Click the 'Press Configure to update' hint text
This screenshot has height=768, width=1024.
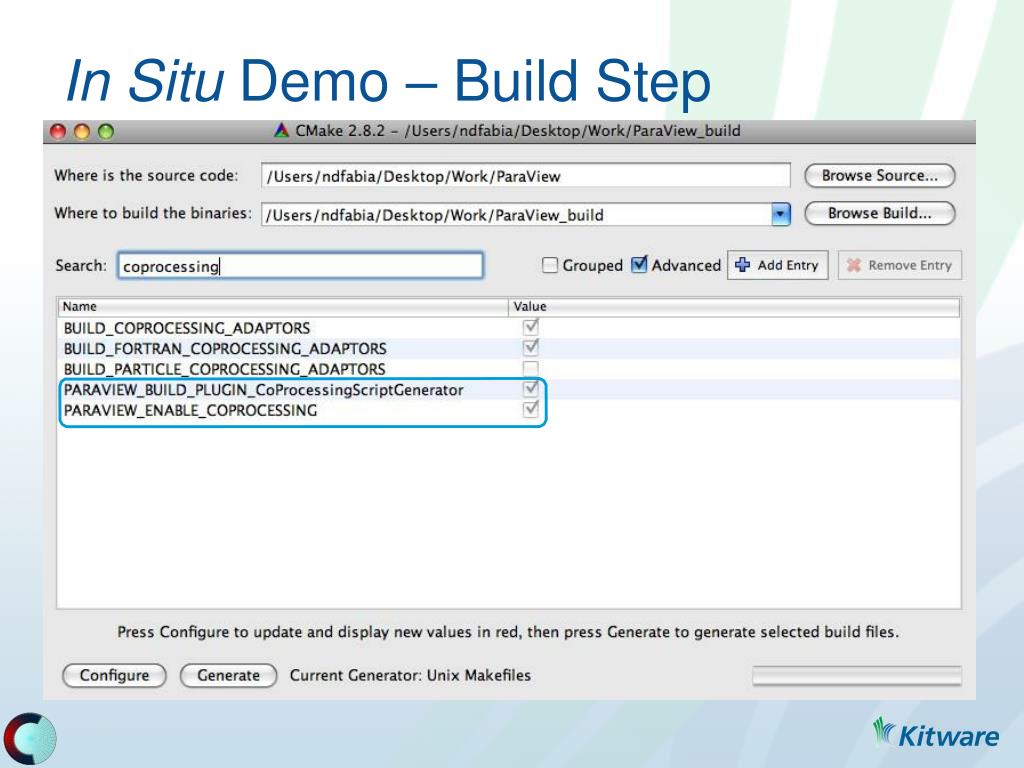[x=508, y=632]
